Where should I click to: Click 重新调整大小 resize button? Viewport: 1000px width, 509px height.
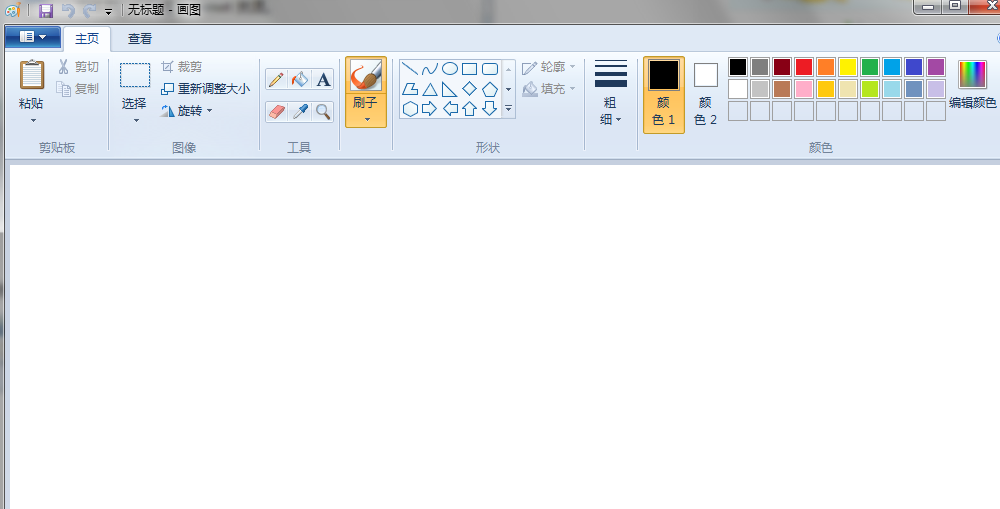click(x=206, y=89)
